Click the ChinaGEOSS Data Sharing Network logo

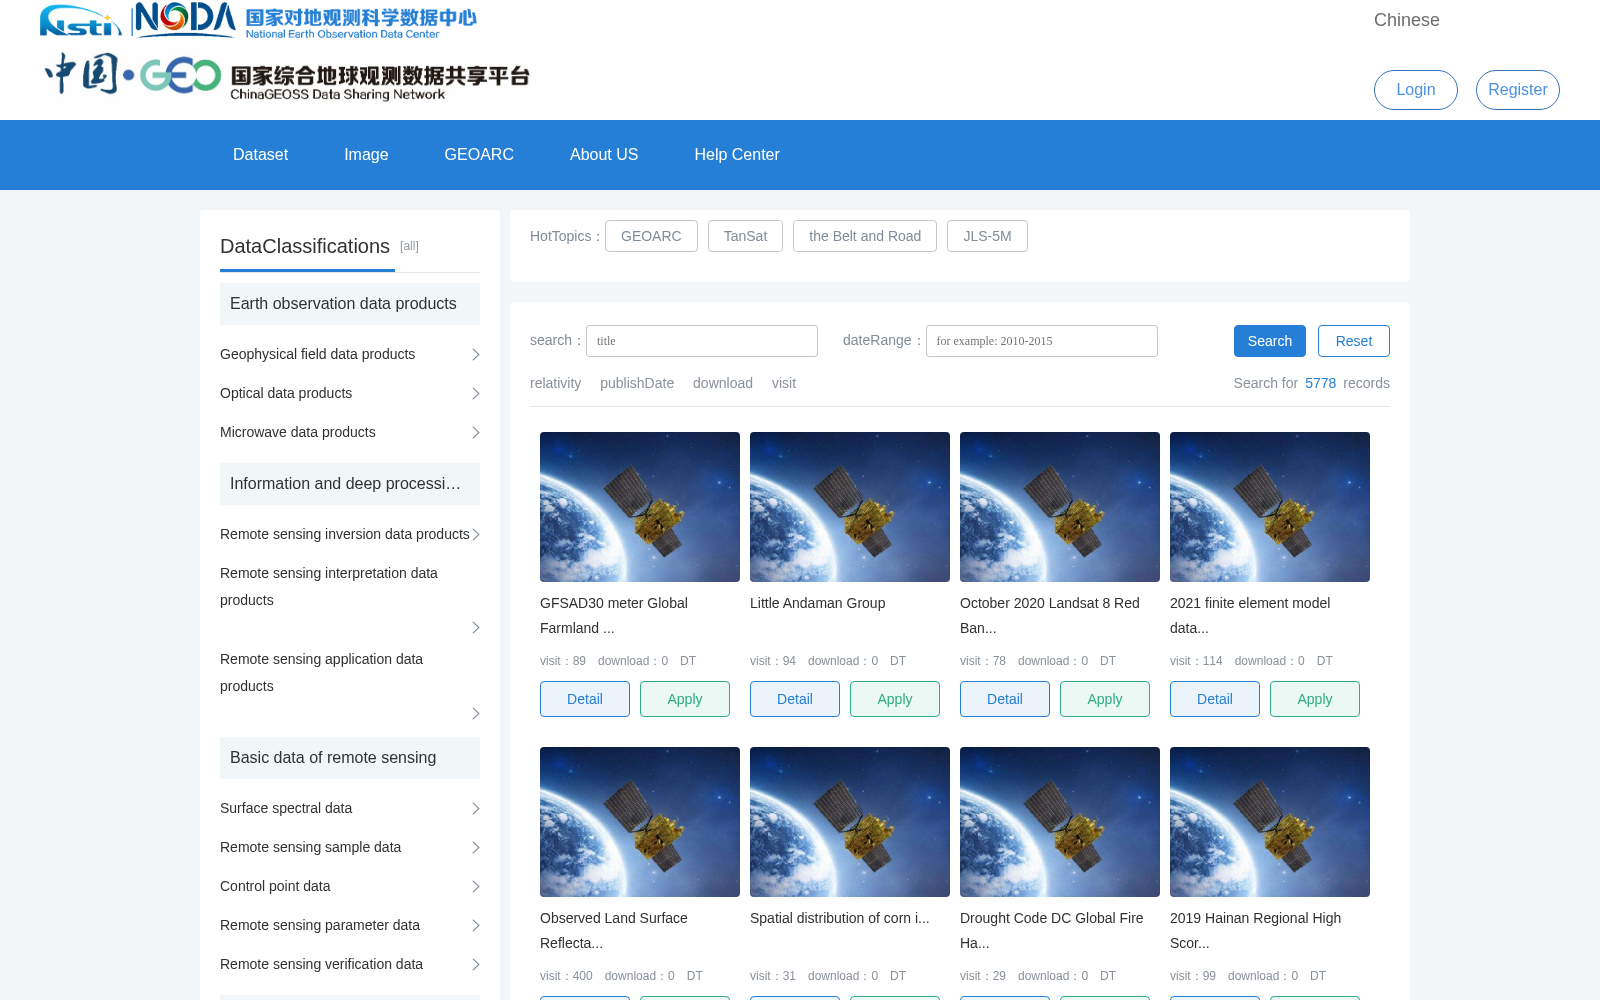[286, 76]
